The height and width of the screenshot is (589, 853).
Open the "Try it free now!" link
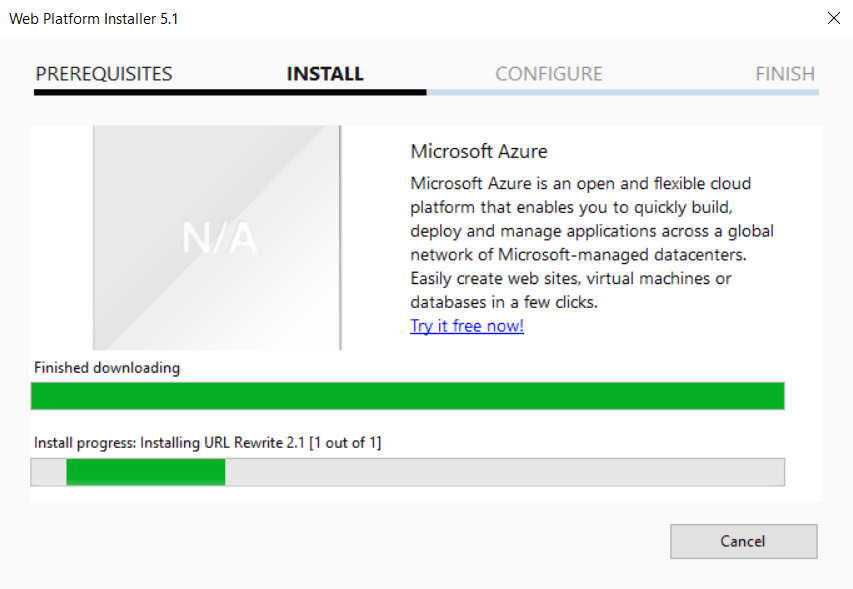pos(466,326)
